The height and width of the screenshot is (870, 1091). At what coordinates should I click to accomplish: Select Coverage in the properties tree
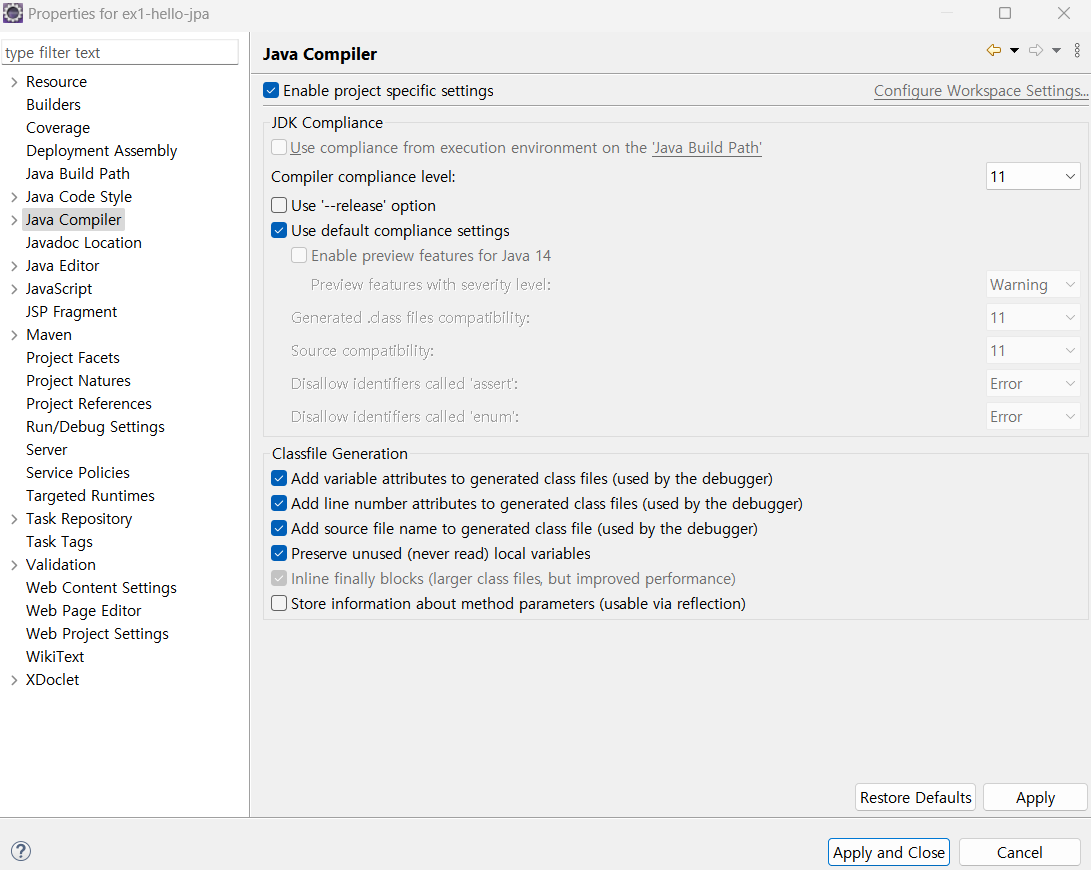coord(58,127)
